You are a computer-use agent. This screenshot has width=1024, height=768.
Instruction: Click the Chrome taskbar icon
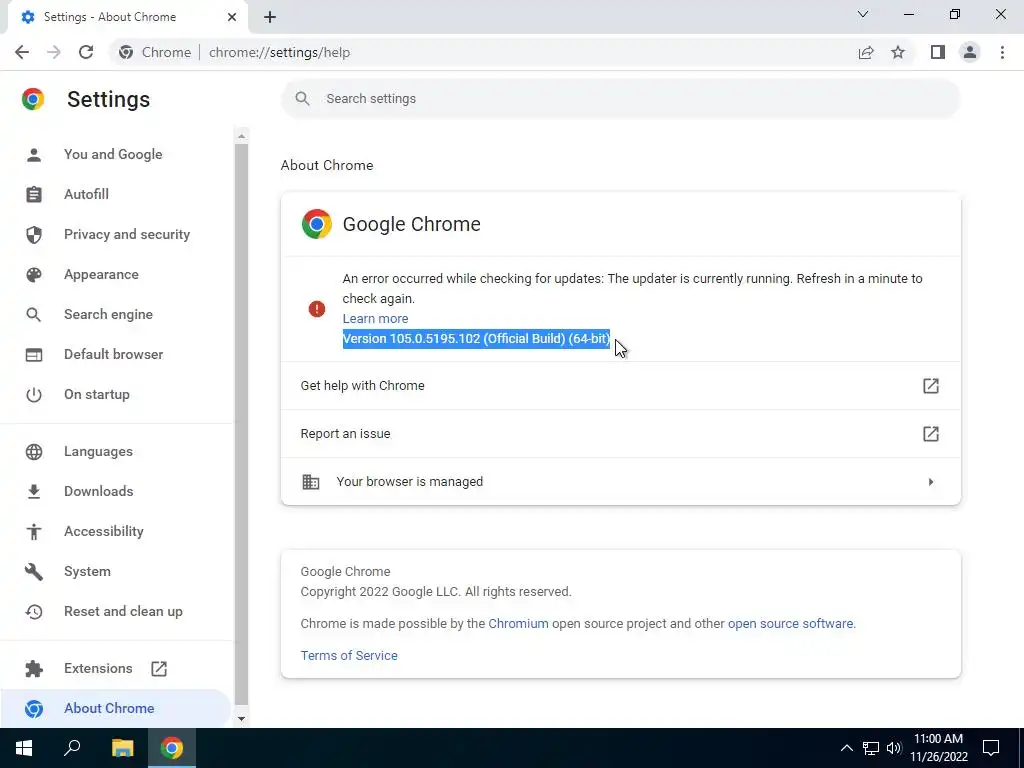click(172, 748)
